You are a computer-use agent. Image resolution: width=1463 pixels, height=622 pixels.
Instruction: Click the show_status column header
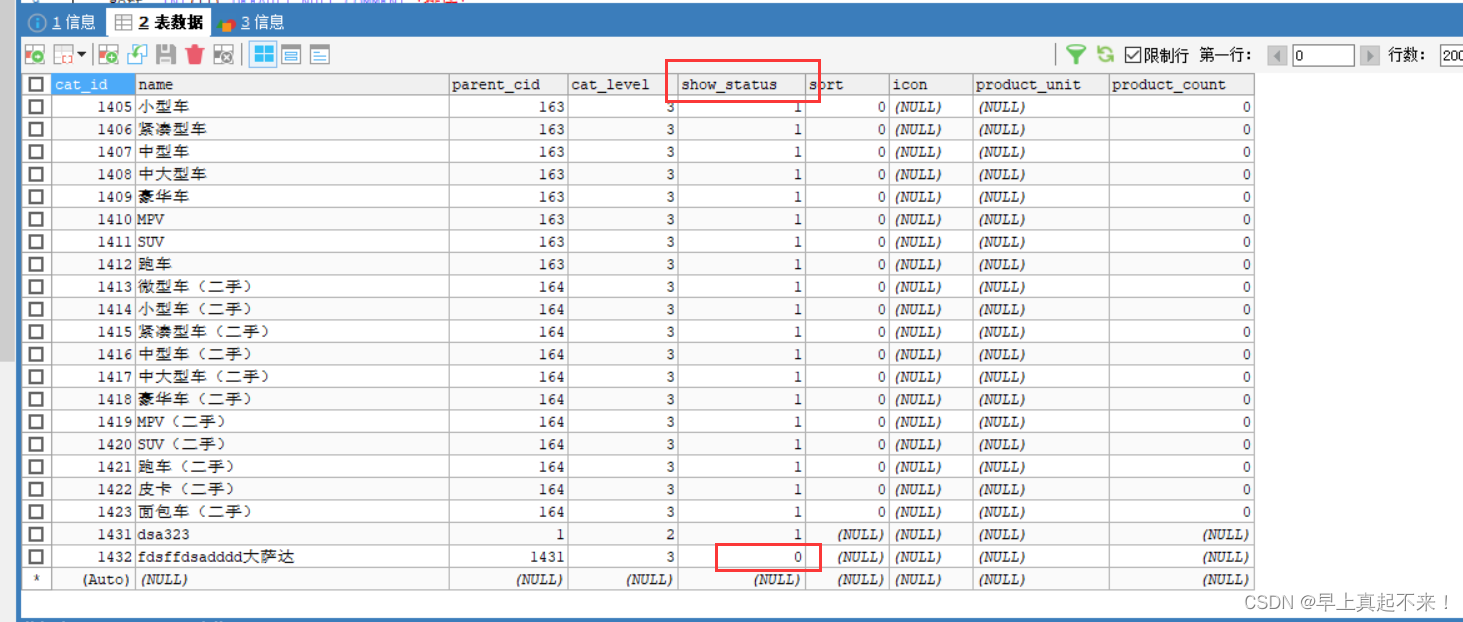click(741, 85)
